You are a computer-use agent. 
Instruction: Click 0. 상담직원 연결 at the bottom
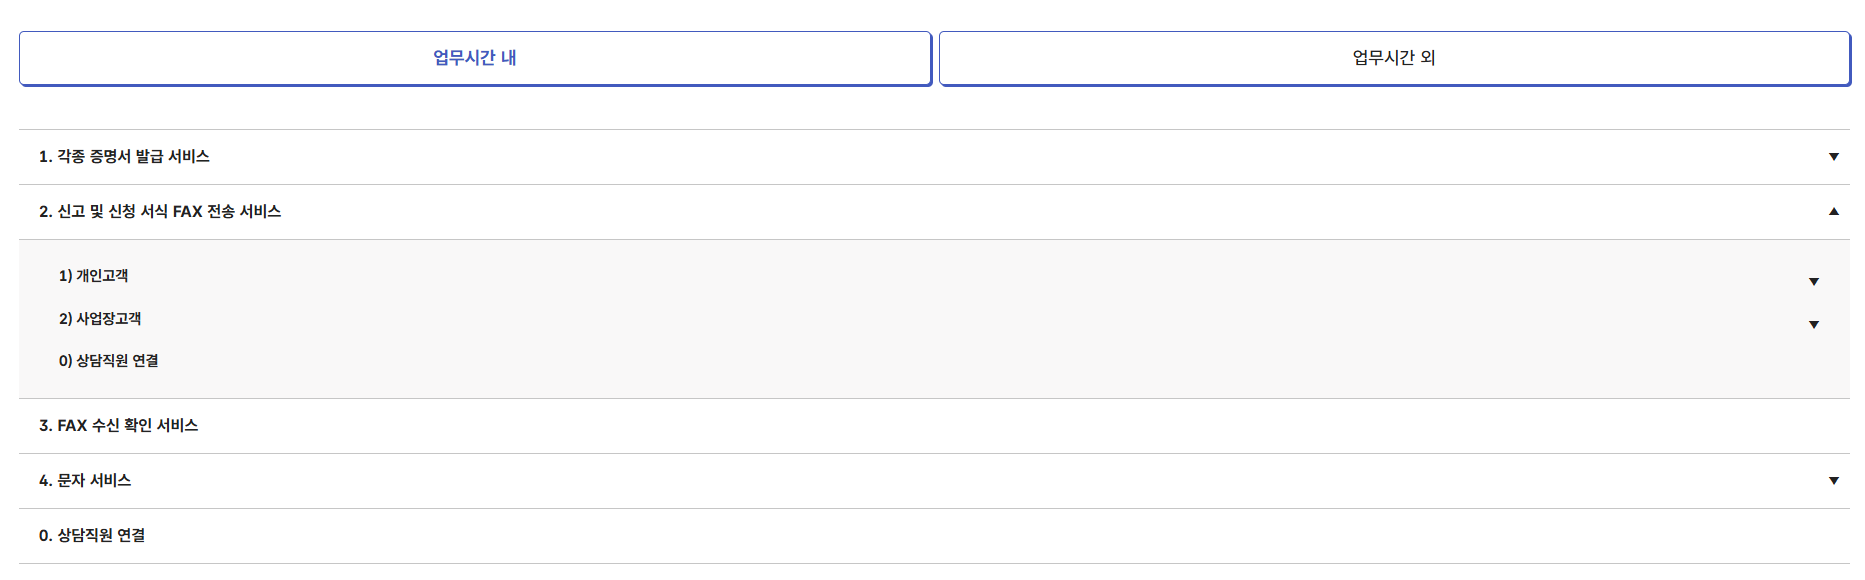(x=92, y=536)
